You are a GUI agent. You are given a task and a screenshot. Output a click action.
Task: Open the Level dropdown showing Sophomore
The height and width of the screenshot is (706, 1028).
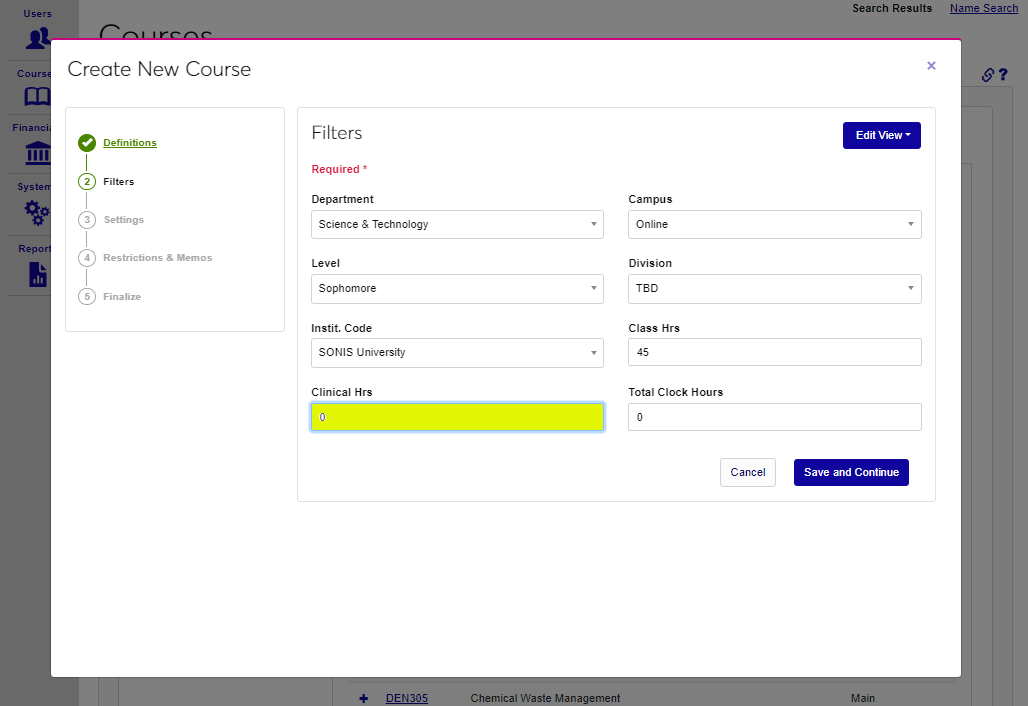pyautogui.click(x=457, y=288)
